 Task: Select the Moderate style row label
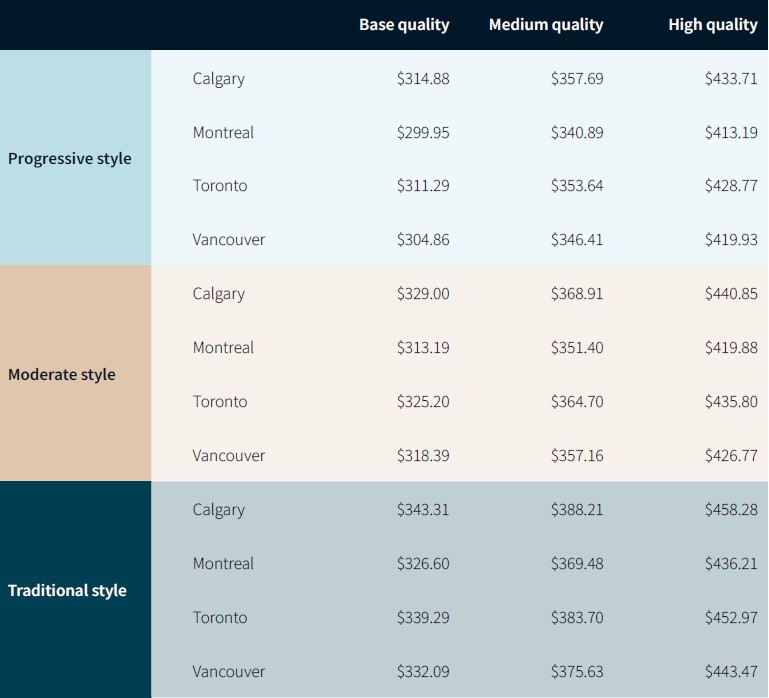point(62,375)
